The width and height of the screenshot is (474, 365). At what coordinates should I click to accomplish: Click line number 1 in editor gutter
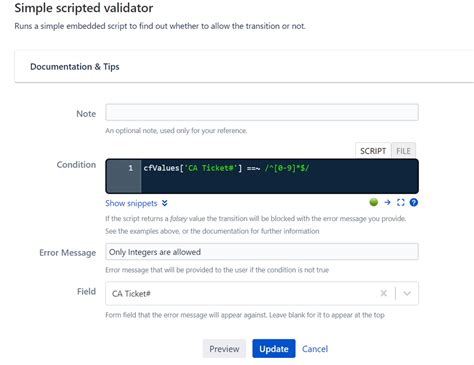click(x=130, y=168)
